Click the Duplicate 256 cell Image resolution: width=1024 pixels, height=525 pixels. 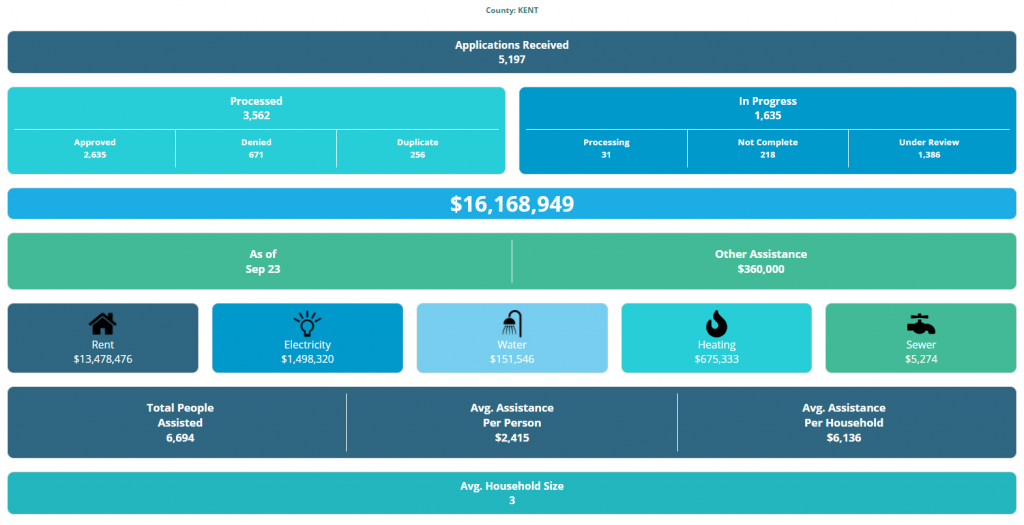(x=418, y=149)
